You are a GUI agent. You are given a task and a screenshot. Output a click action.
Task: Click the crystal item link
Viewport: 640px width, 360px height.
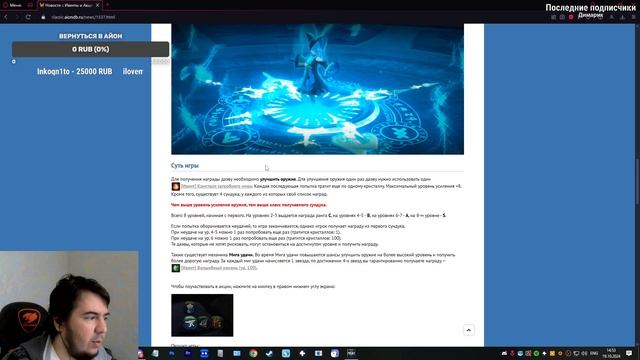(x=217, y=186)
